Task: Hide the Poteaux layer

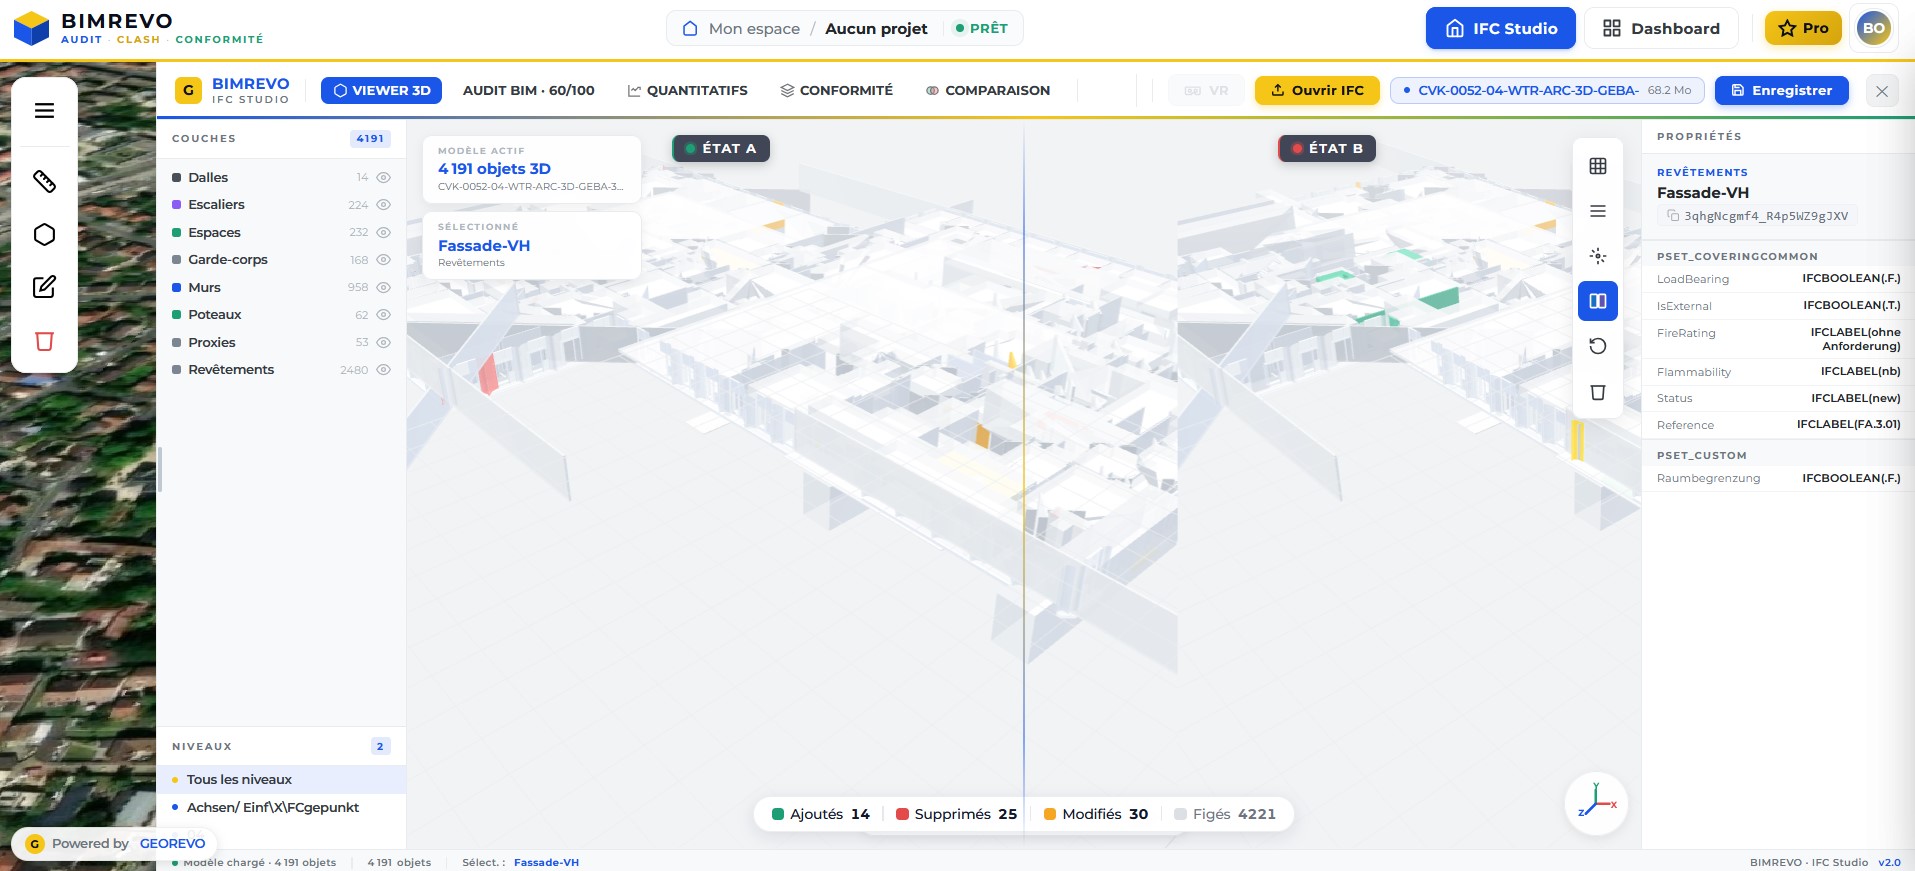Action: (x=383, y=315)
